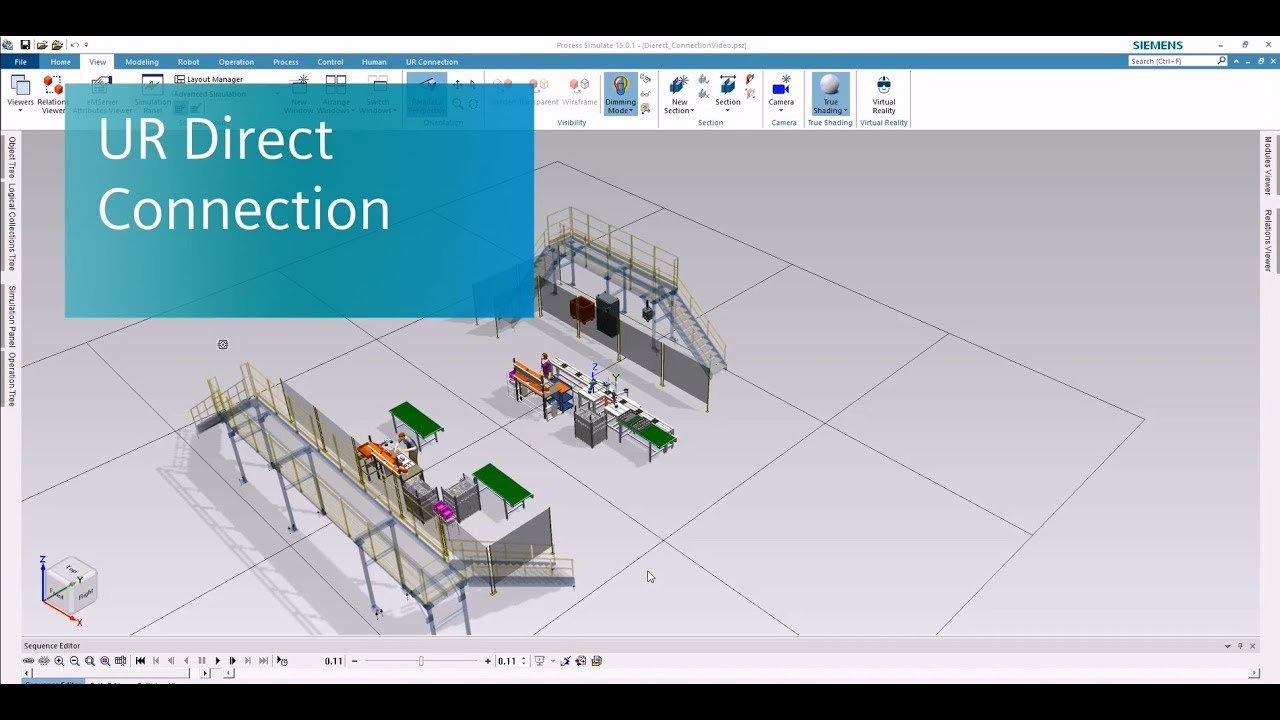Step simulation forward one step
Image resolution: width=1280 pixels, height=720 pixels.
233,661
